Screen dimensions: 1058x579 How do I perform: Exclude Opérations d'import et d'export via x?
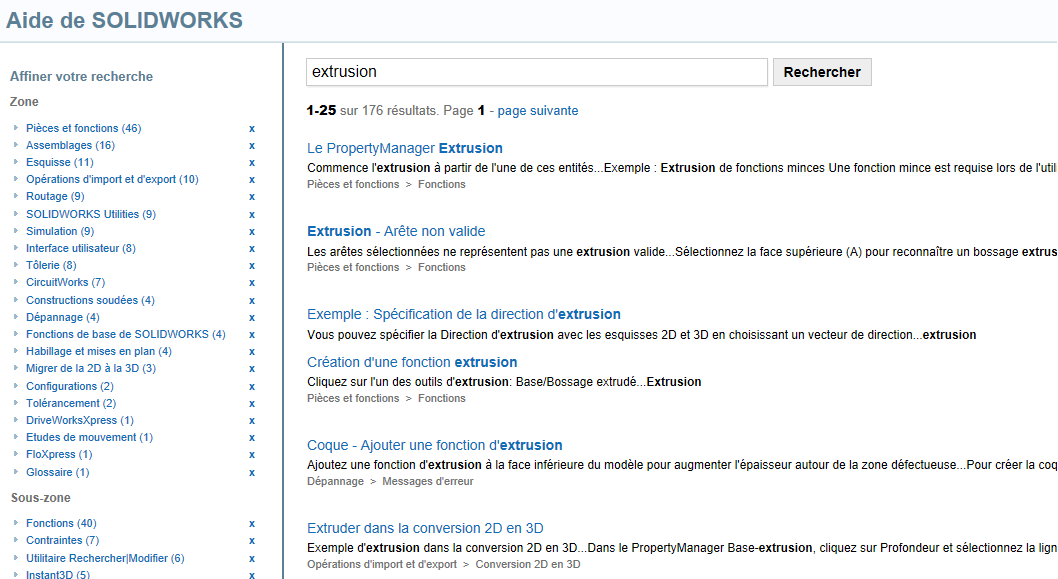click(252, 180)
